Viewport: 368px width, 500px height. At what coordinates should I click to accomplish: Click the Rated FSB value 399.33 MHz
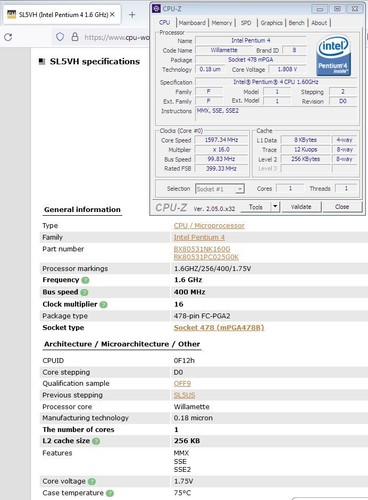coord(221,169)
